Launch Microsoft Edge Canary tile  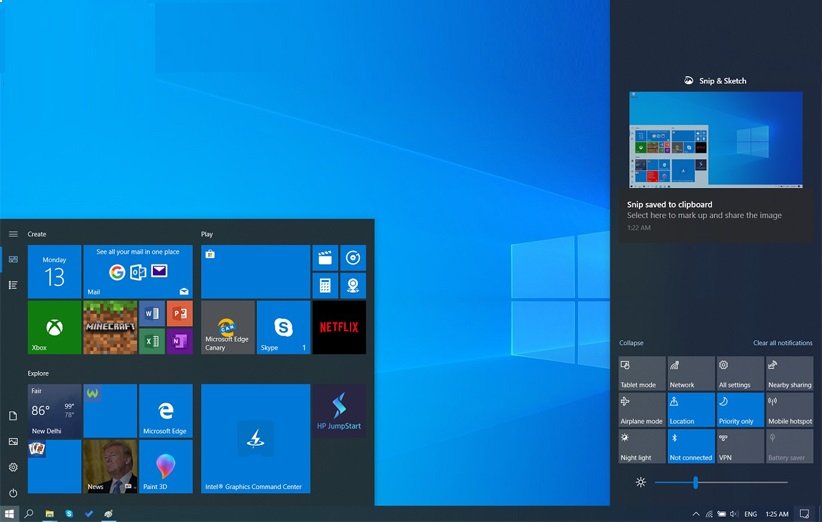click(228, 327)
